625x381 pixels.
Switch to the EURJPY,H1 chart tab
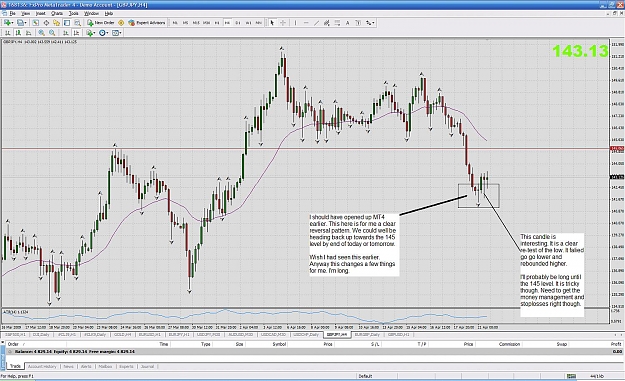pyautogui.click(x=179, y=334)
